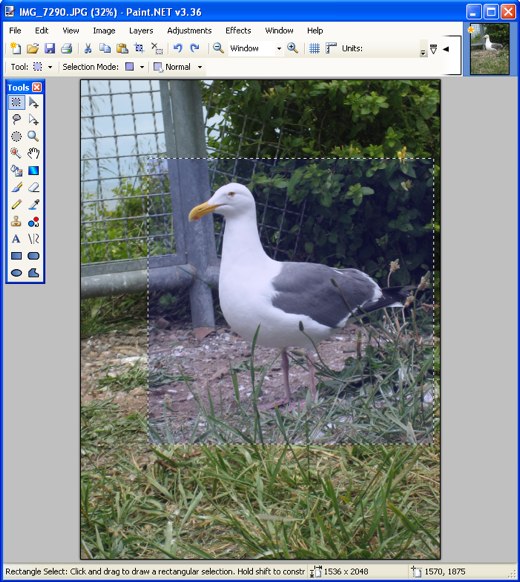The height and width of the screenshot is (582, 520).
Task: Click Crop to Selection toolbar icon
Action: 140,48
